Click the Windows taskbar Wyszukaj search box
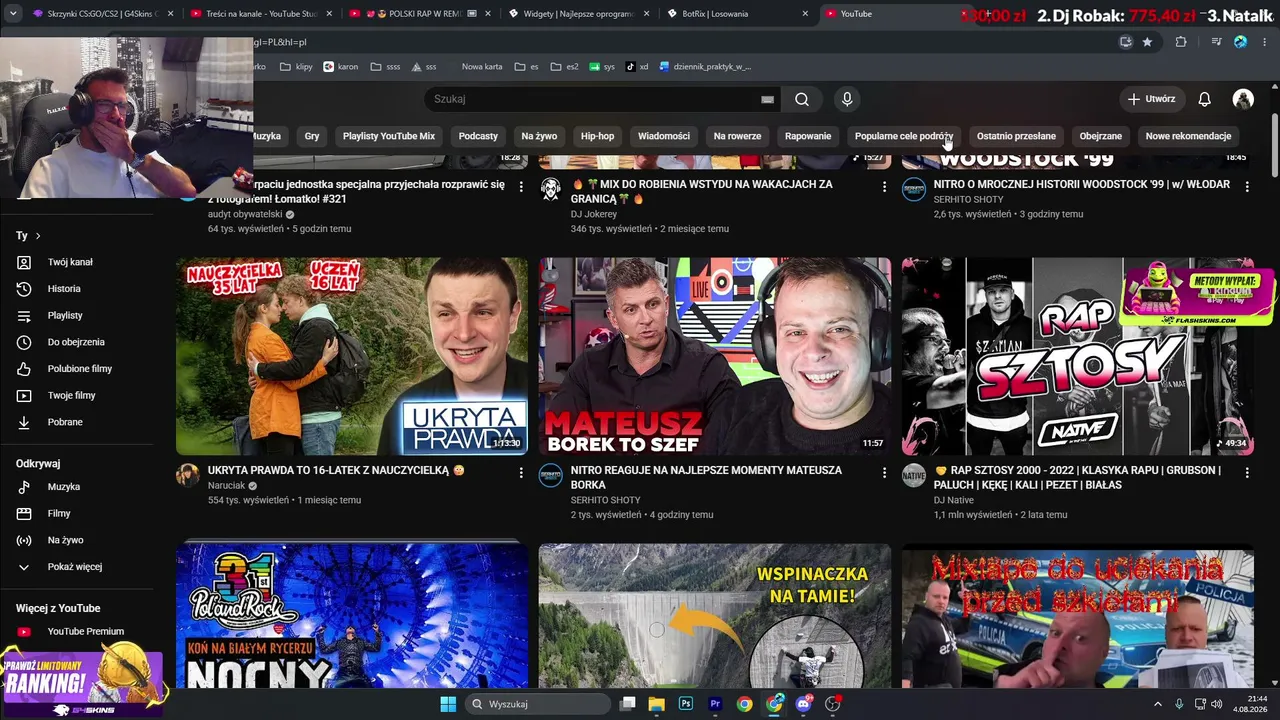Image resolution: width=1280 pixels, height=720 pixels. pyautogui.click(x=538, y=704)
